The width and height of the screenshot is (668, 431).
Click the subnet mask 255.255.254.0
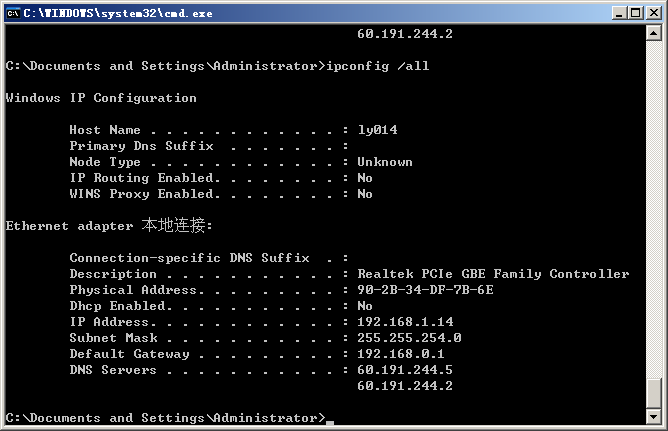(x=409, y=338)
